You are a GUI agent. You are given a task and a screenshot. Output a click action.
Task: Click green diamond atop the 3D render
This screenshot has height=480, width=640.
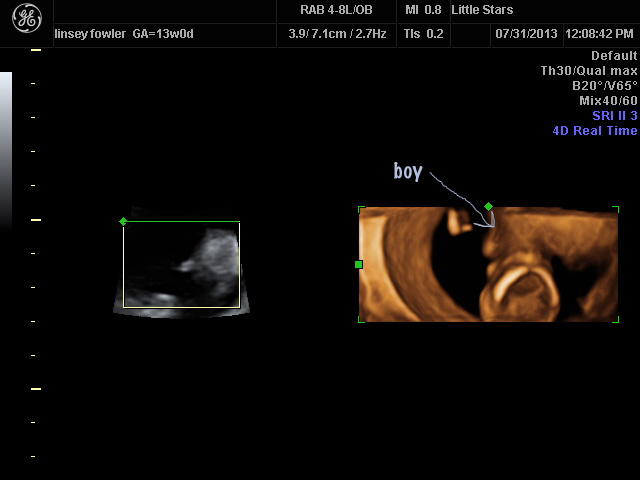(x=488, y=207)
